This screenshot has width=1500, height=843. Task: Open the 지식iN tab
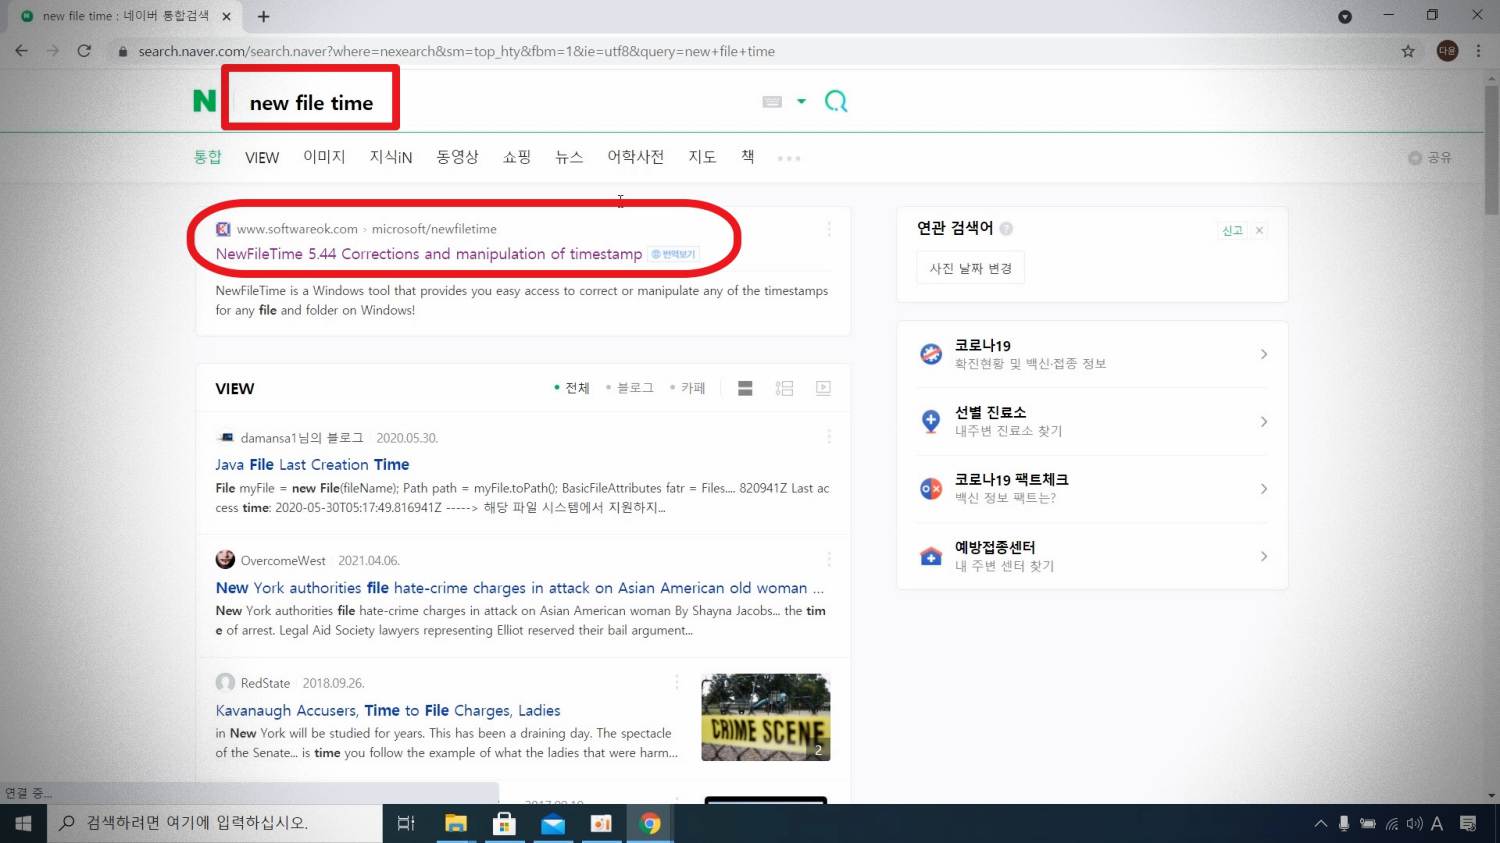(391, 157)
